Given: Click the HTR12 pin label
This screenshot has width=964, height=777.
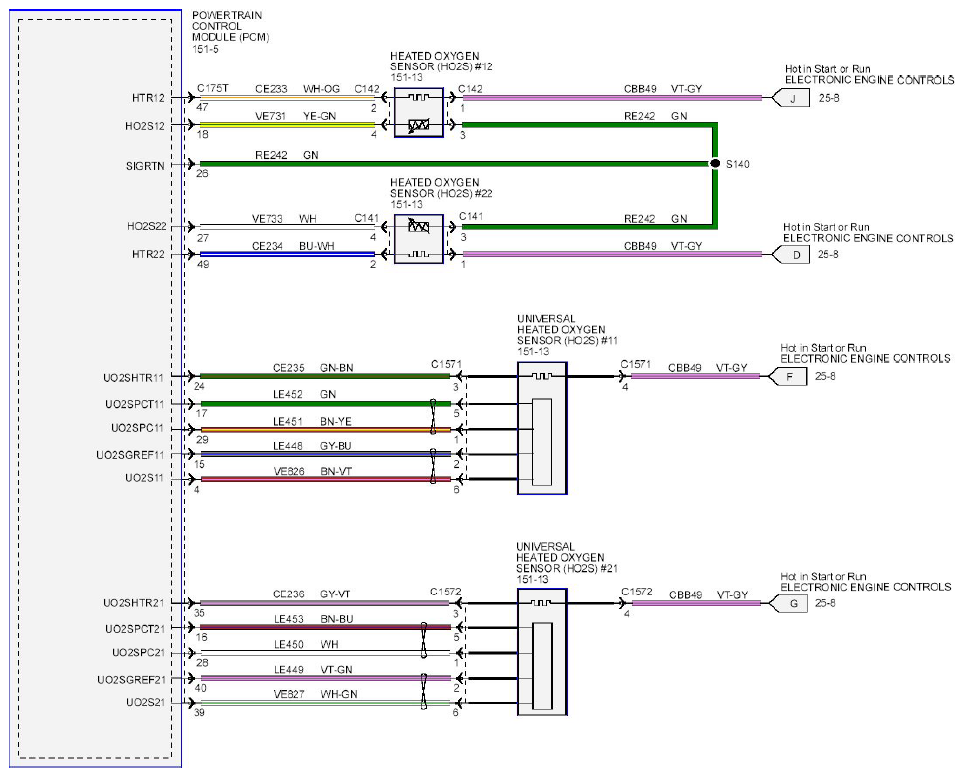Looking at the screenshot, I should pos(148,98).
